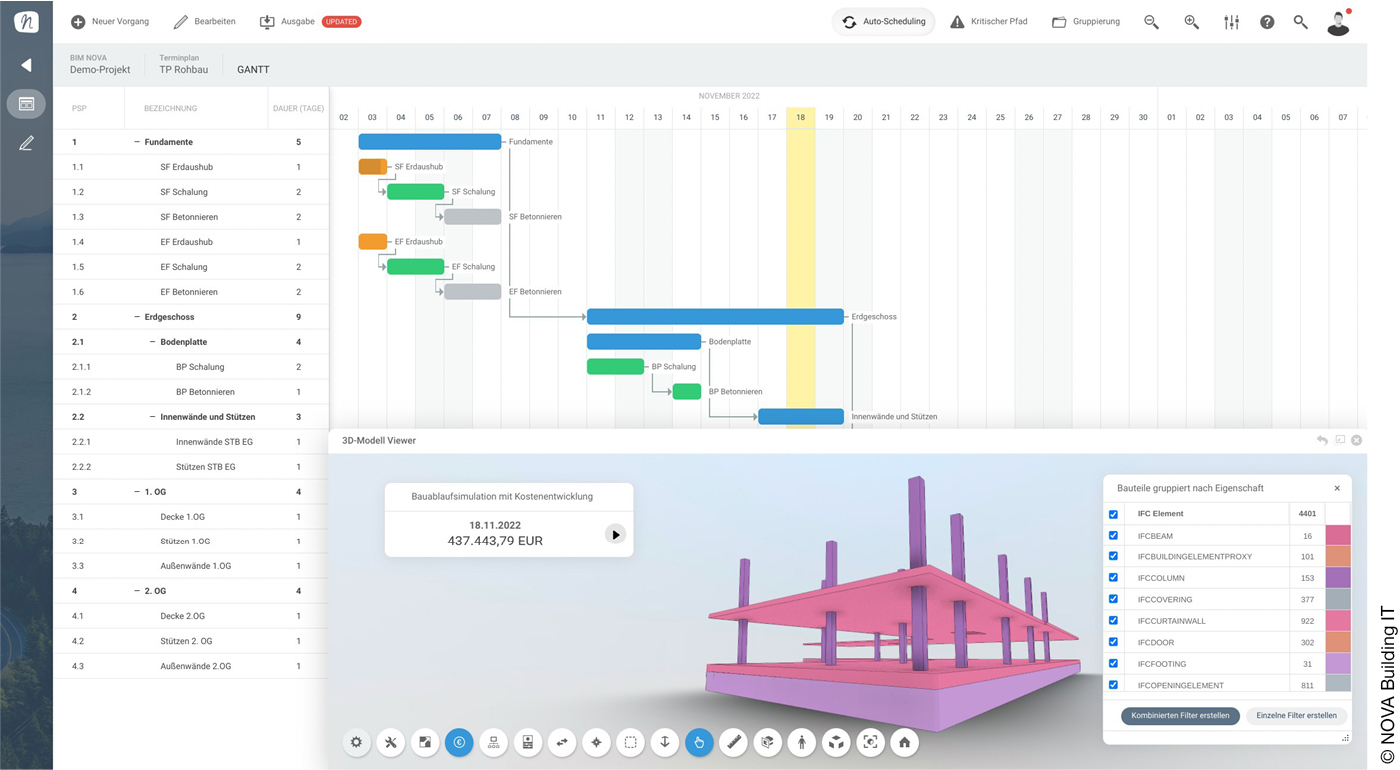Click the Kombinierten Filter erstellen button

click(1180, 716)
